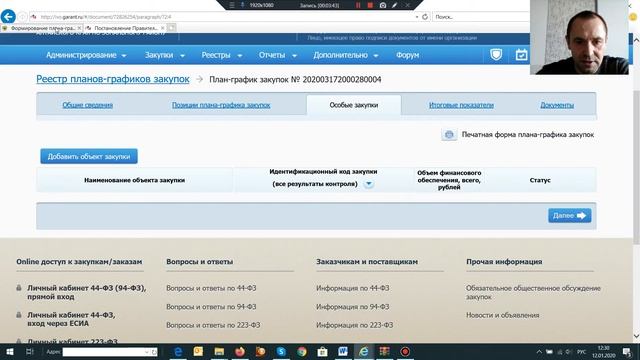
Task: Open Печатная форма плана-графика закупок link
Action: 527,134
